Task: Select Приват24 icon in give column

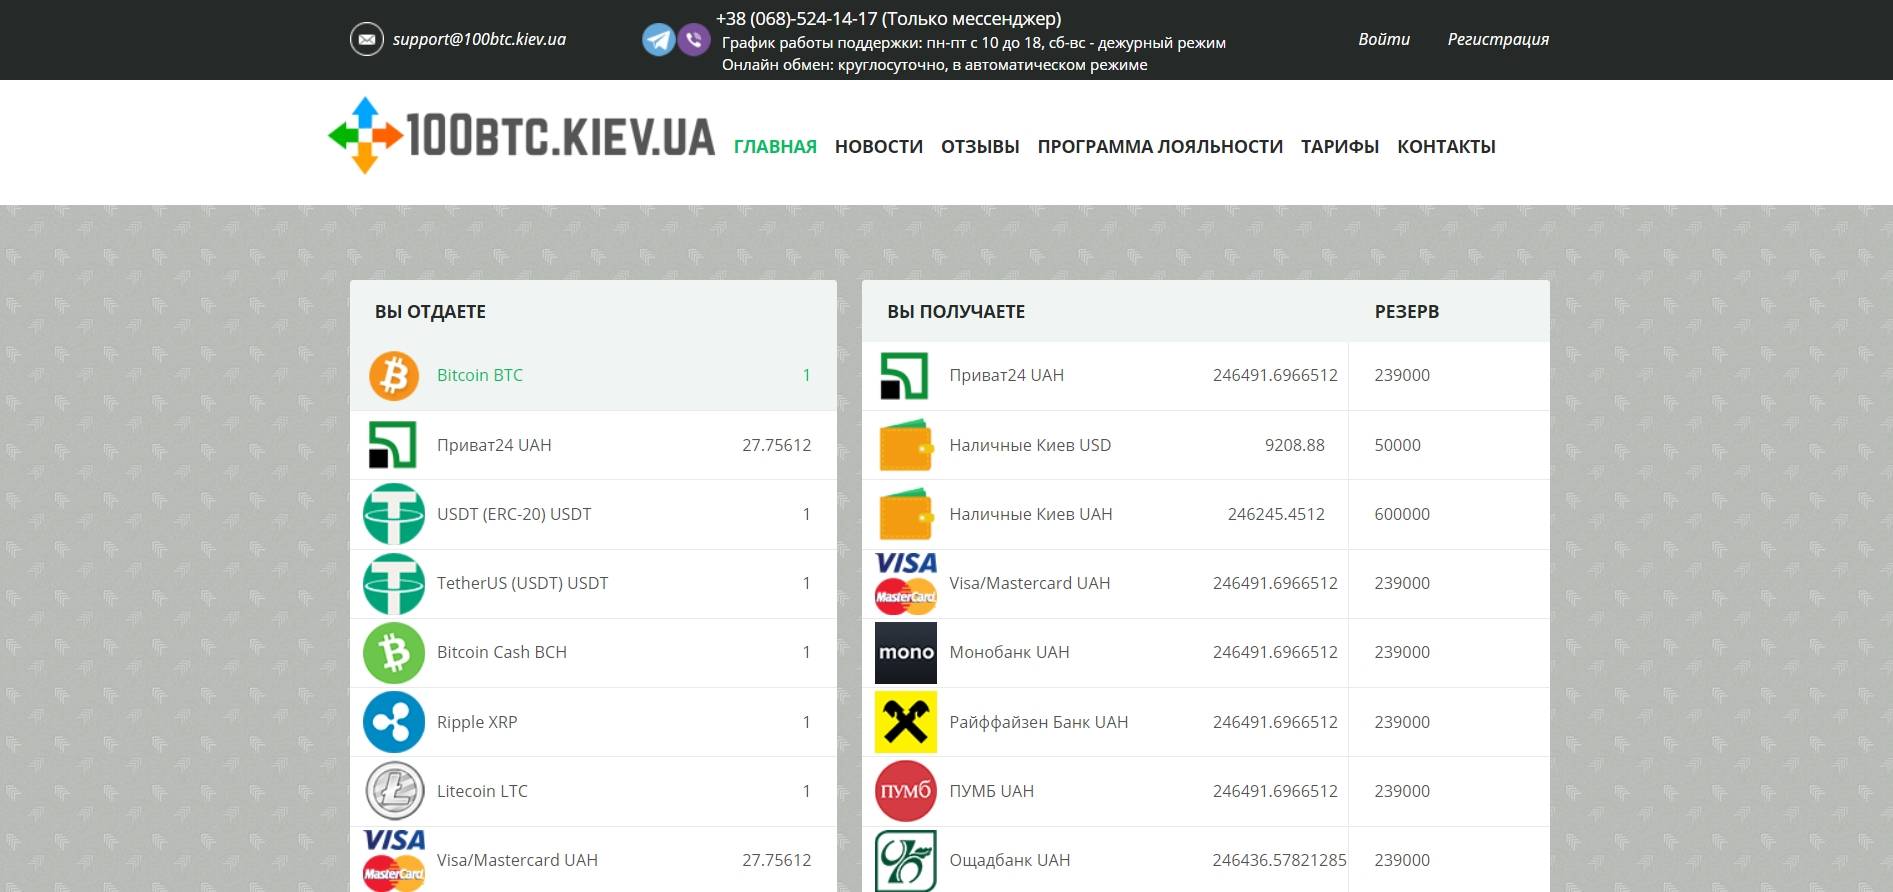Action: tap(393, 445)
